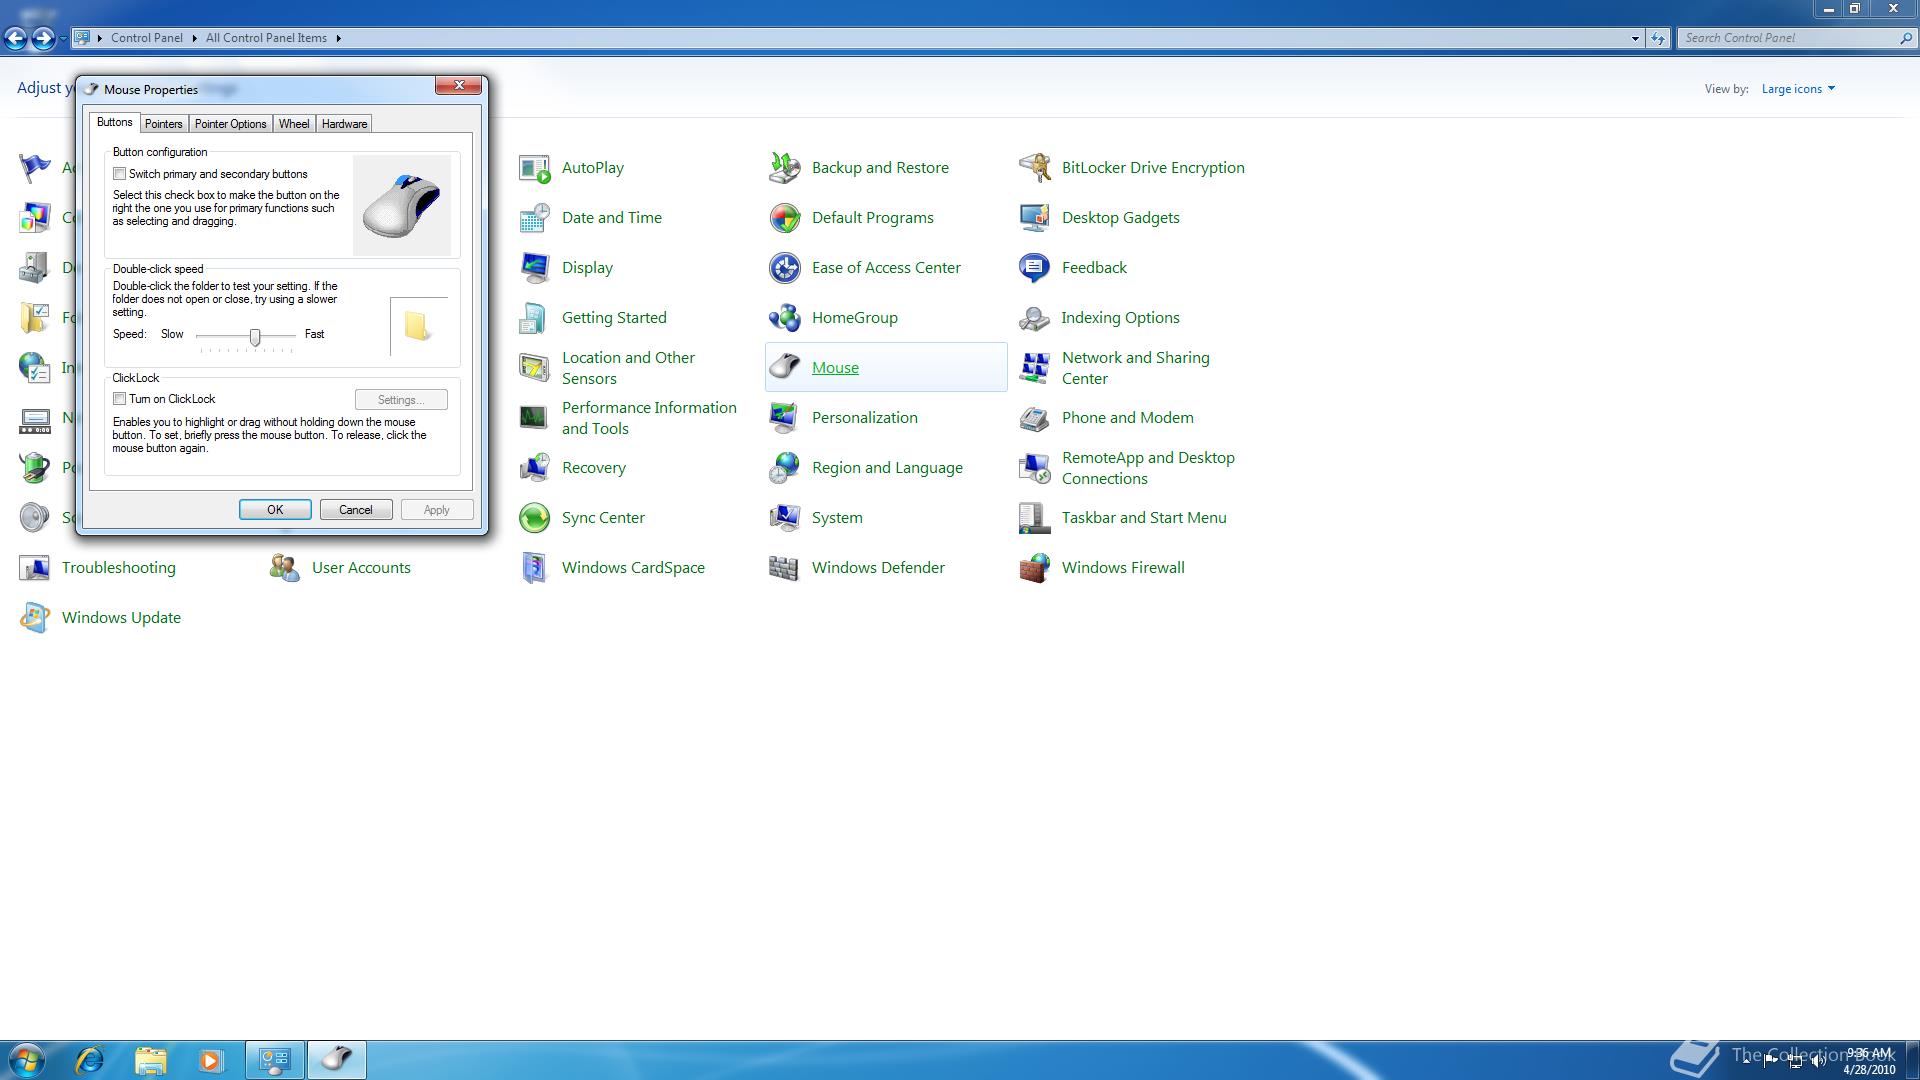This screenshot has width=1920, height=1080.
Task: Click the Windows CardSpace icon
Action: 535,568
